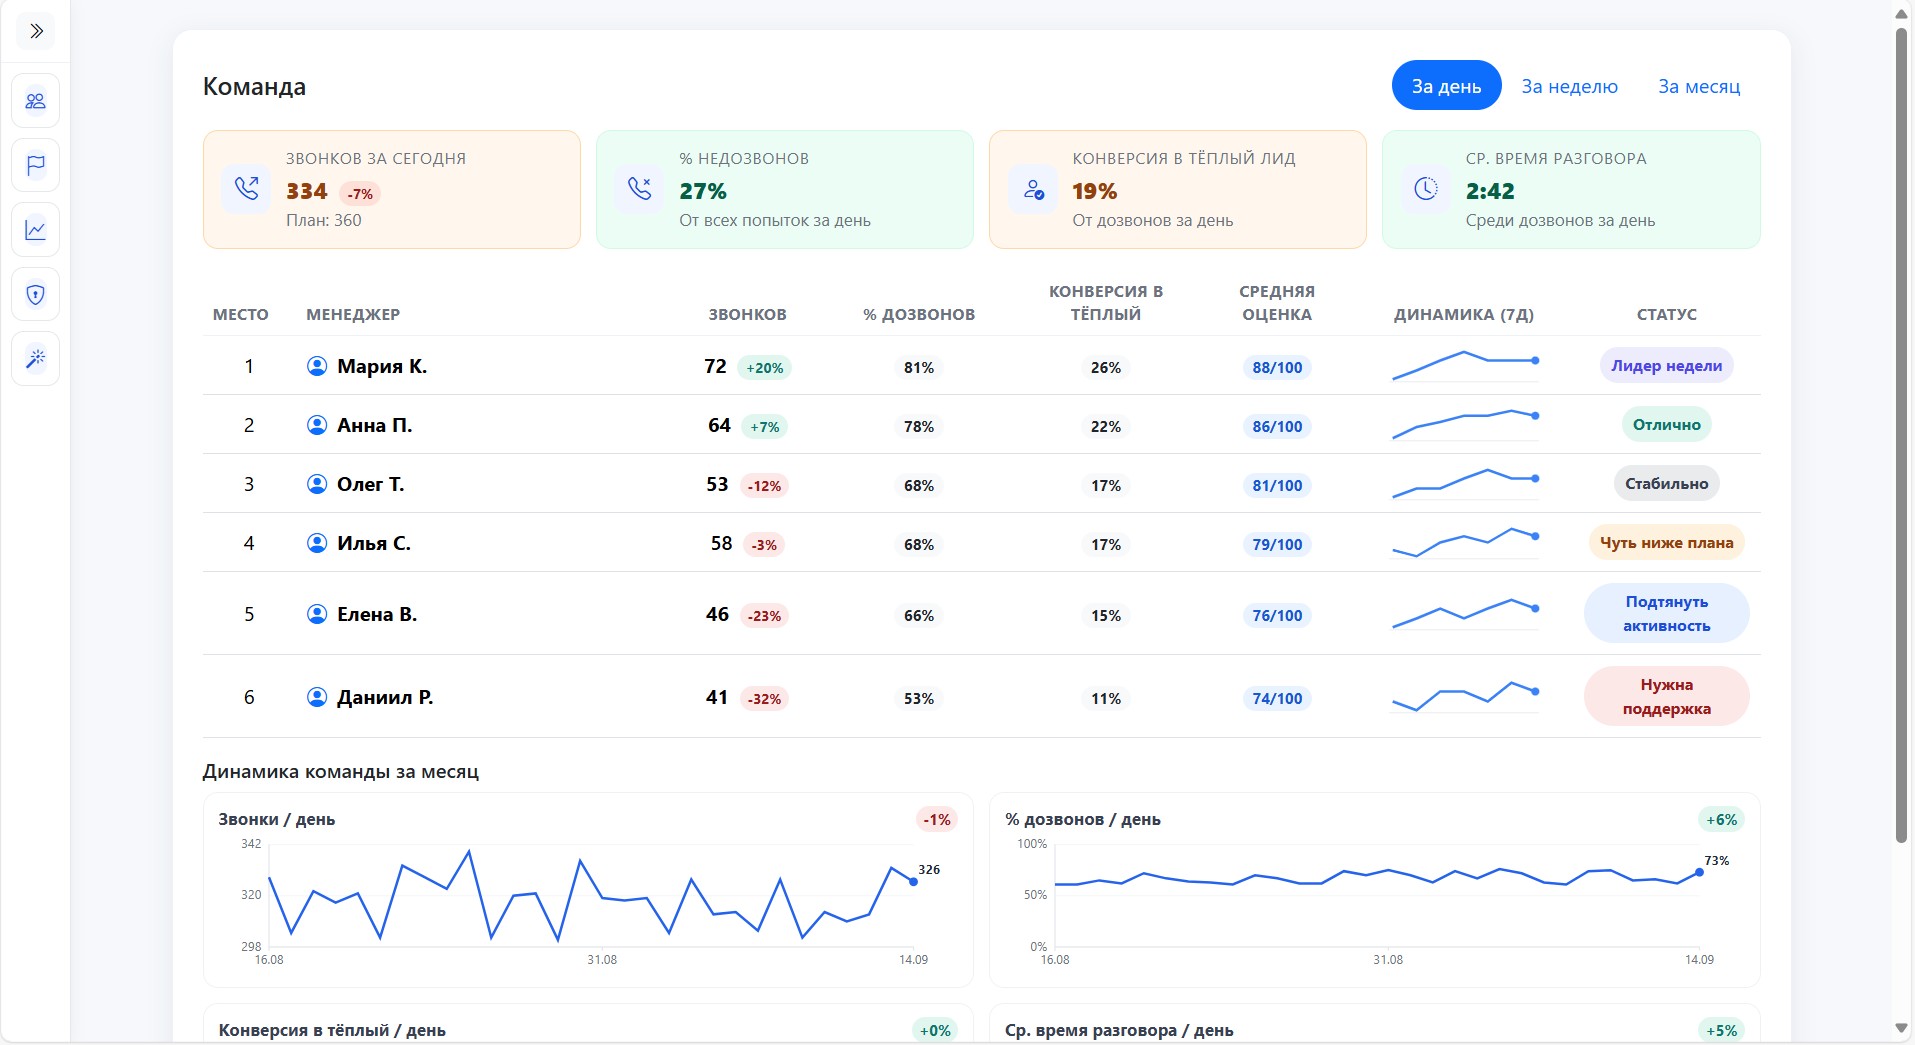Click the Подтянуть активность status badge
The image size is (1915, 1045).
click(x=1666, y=614)
